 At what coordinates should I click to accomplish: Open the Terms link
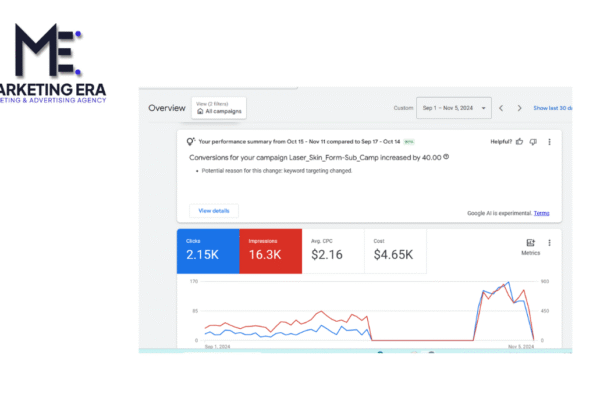pyautogui.click(x=541, y=213)
